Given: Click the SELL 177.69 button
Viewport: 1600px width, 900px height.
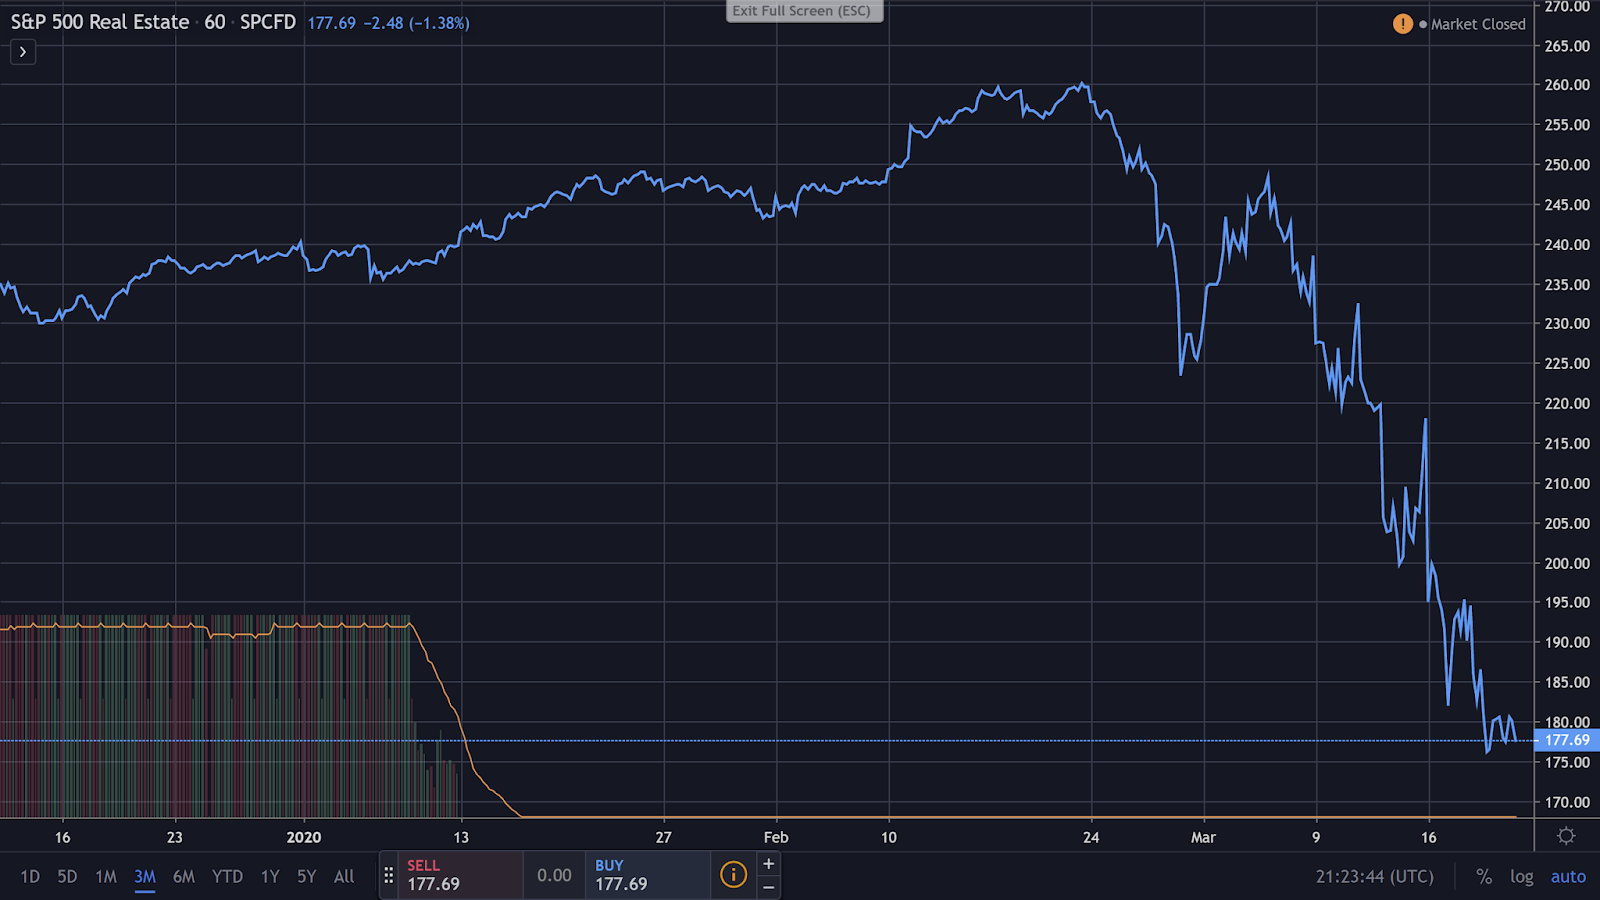Looking at the screenshot, I should [x=461, y=876].
